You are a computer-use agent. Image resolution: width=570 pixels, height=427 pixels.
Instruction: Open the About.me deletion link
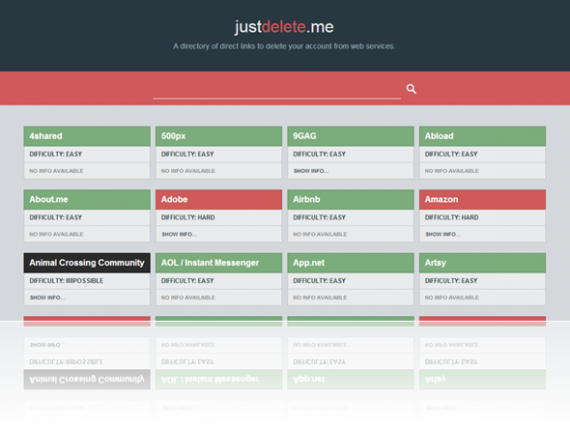click(x=87, y=200)
